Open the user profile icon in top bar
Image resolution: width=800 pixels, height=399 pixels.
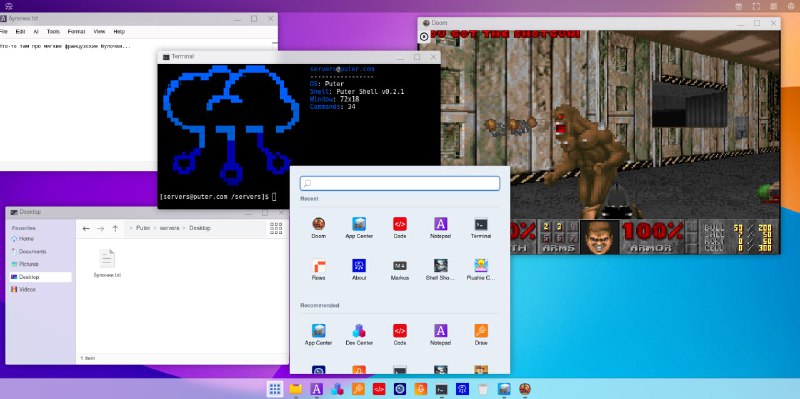pos(791,6)
